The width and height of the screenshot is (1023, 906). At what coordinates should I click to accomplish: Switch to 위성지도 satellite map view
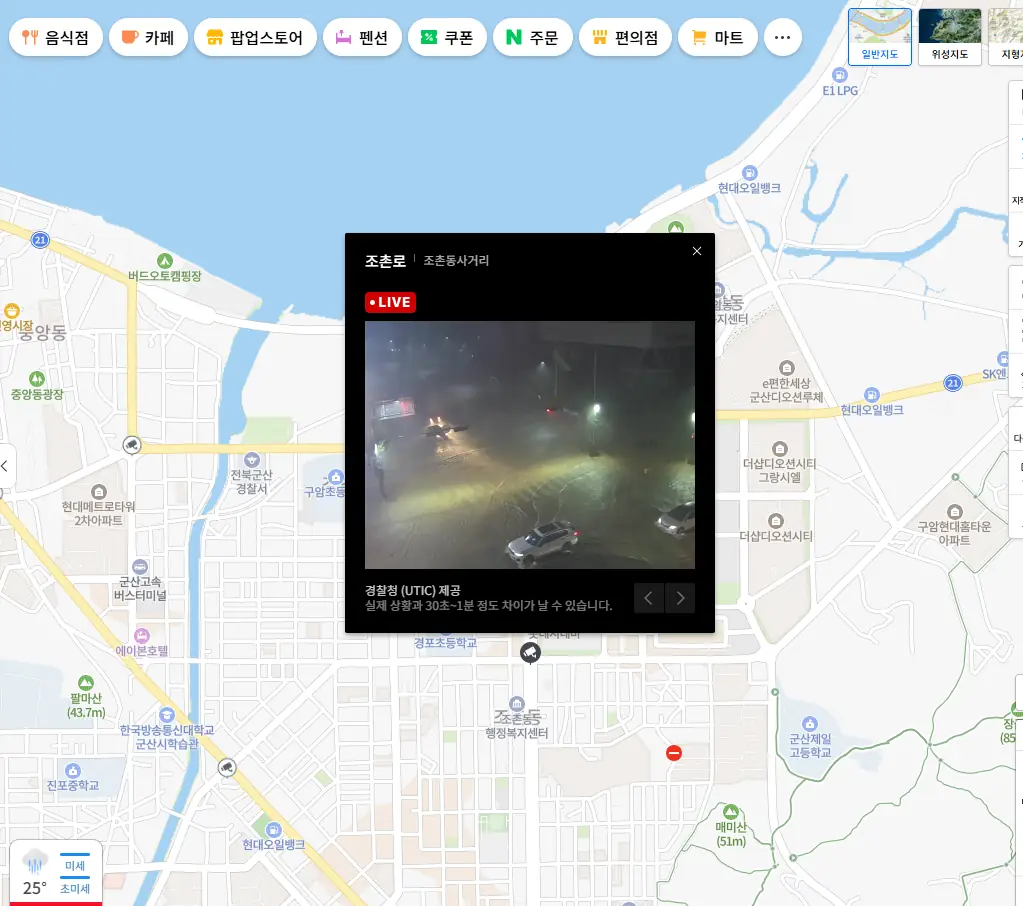point(949,37)
